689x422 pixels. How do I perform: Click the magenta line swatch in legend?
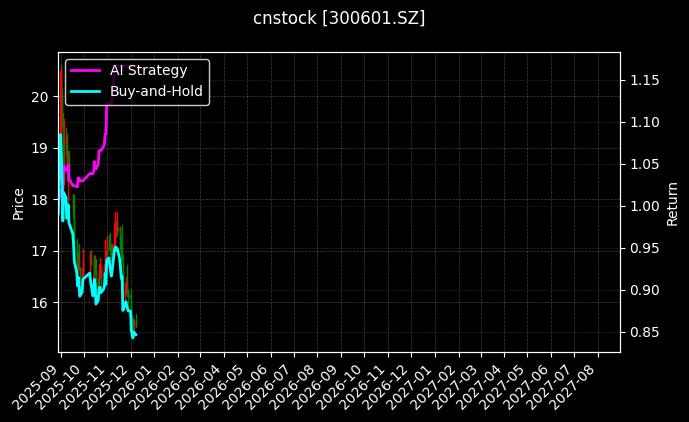click(86, 70)
